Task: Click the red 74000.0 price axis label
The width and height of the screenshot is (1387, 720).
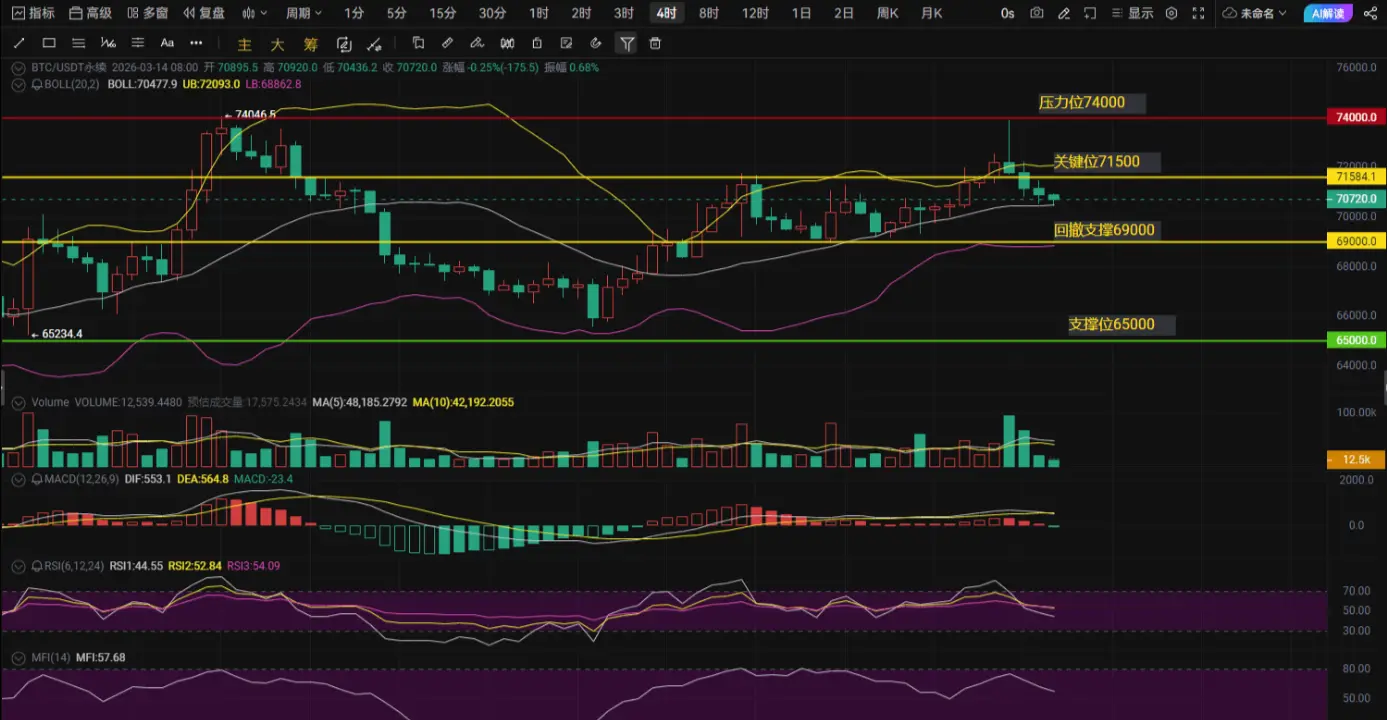Action: tap(1355, 117)
